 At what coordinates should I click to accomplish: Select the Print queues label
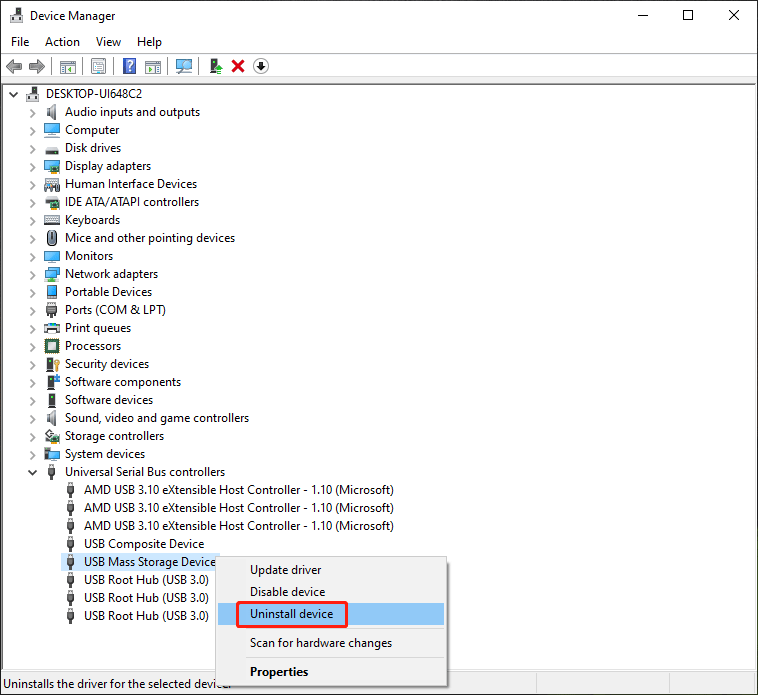pos(98,328)
